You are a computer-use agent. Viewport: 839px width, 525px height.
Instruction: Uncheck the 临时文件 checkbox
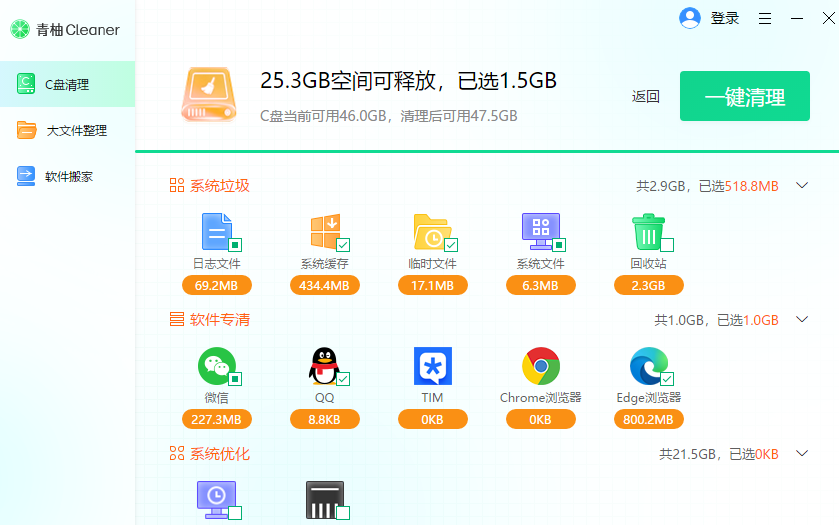451,245
